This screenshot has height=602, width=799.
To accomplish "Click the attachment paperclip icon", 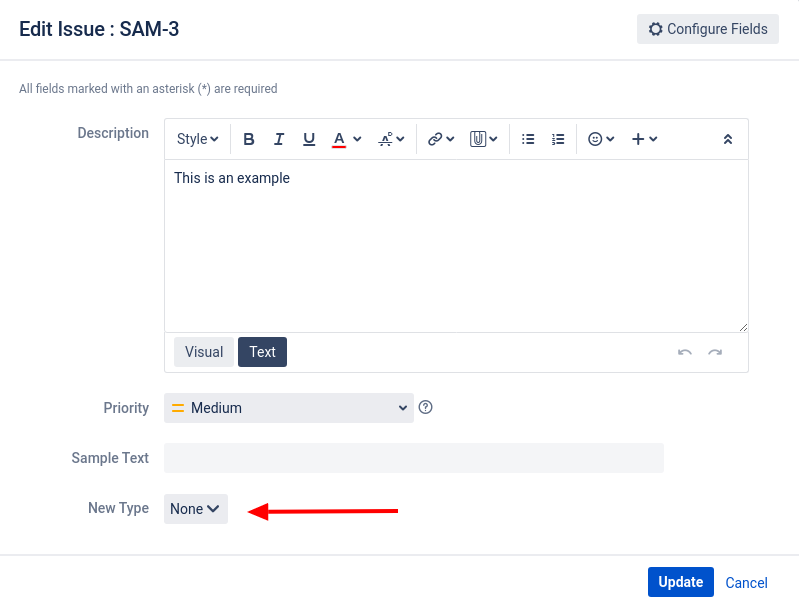I will click(x=478, y=139).
